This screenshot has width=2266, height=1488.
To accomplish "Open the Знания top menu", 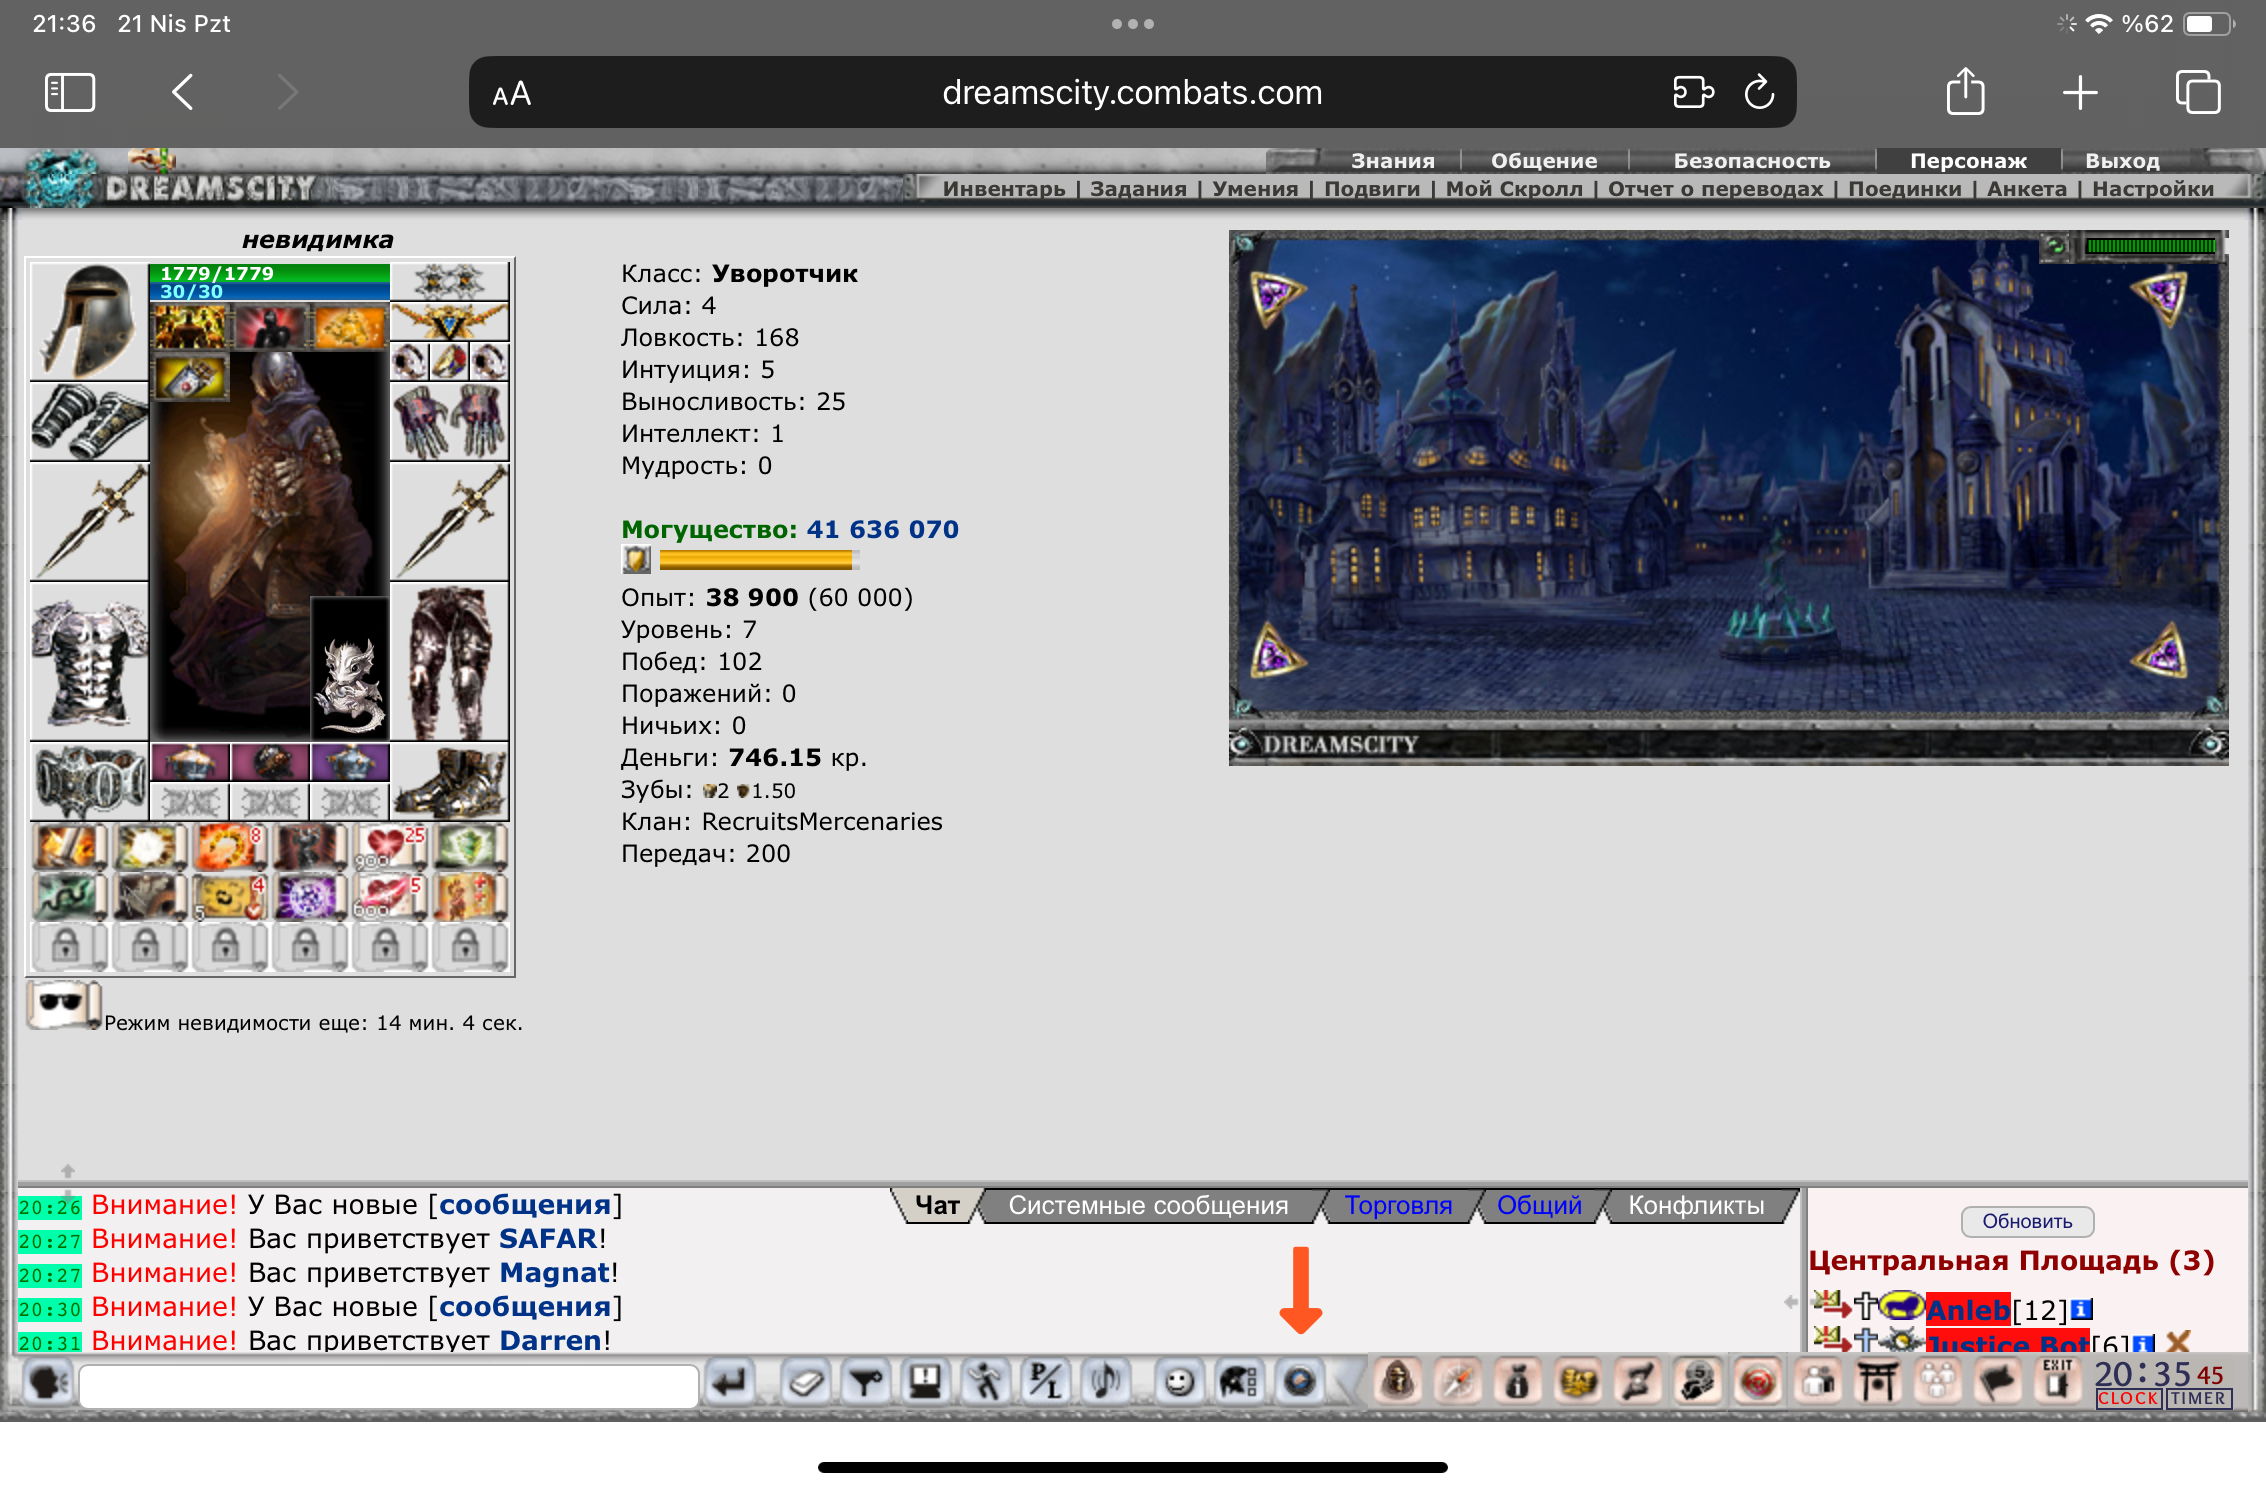I will coord(1392,161).
